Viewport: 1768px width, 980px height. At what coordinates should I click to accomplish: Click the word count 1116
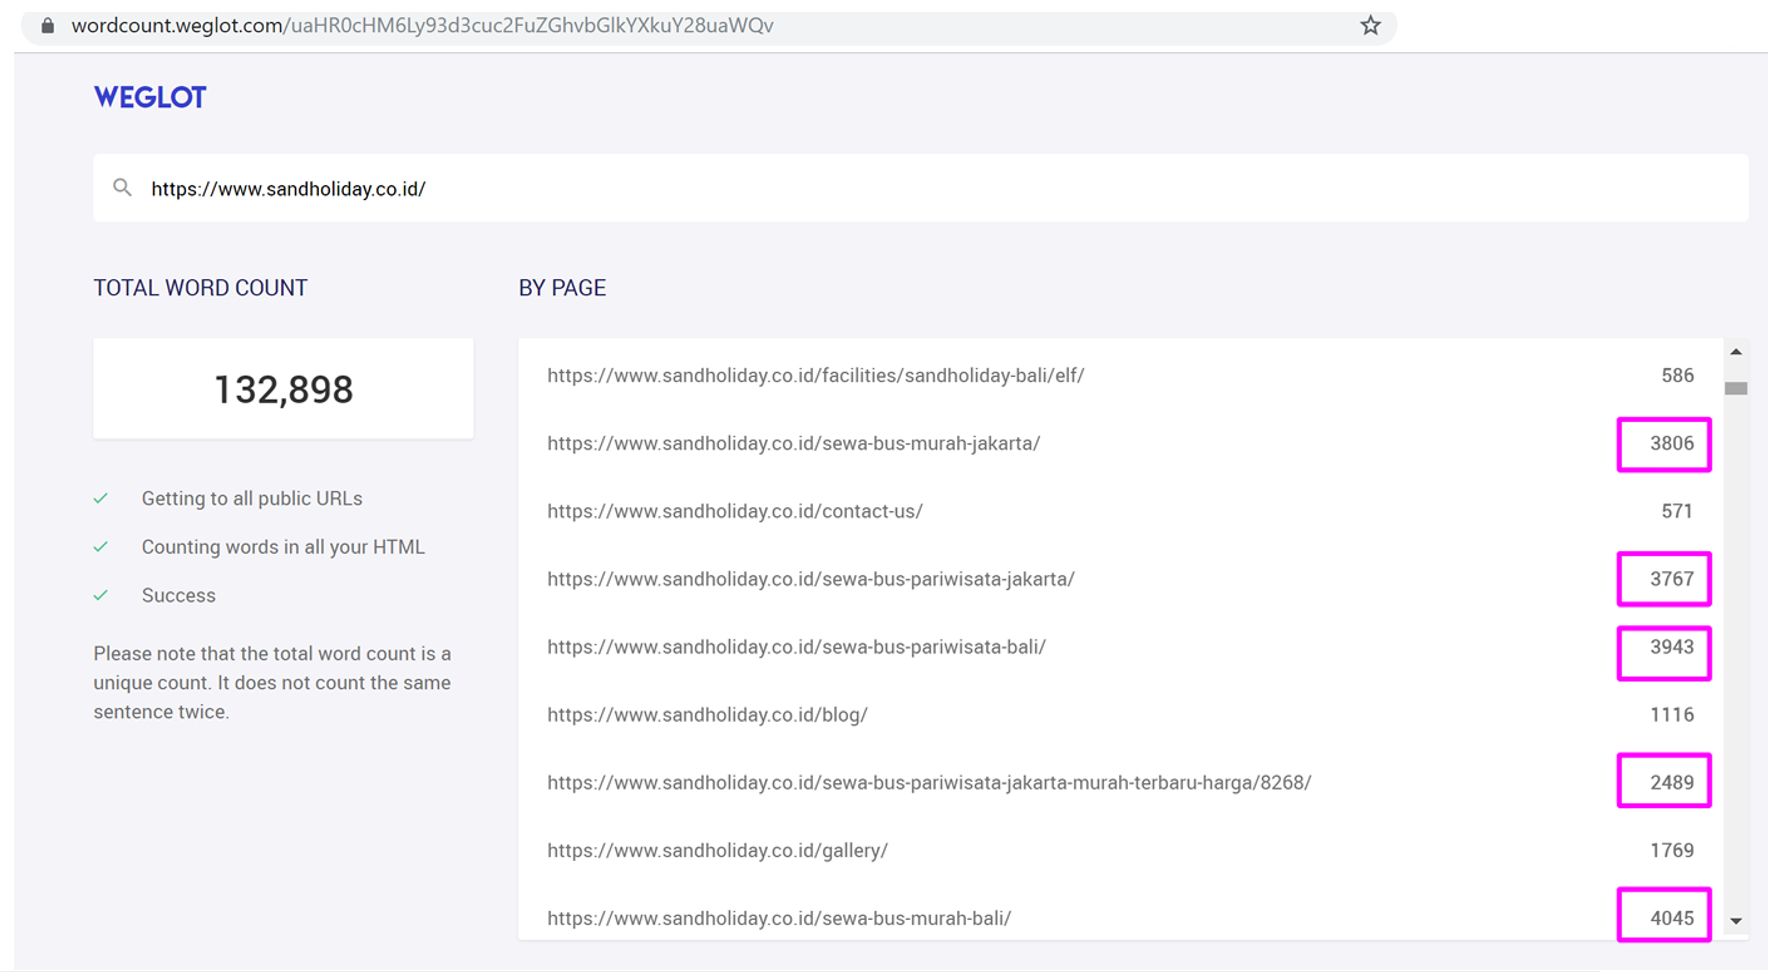1672,715
